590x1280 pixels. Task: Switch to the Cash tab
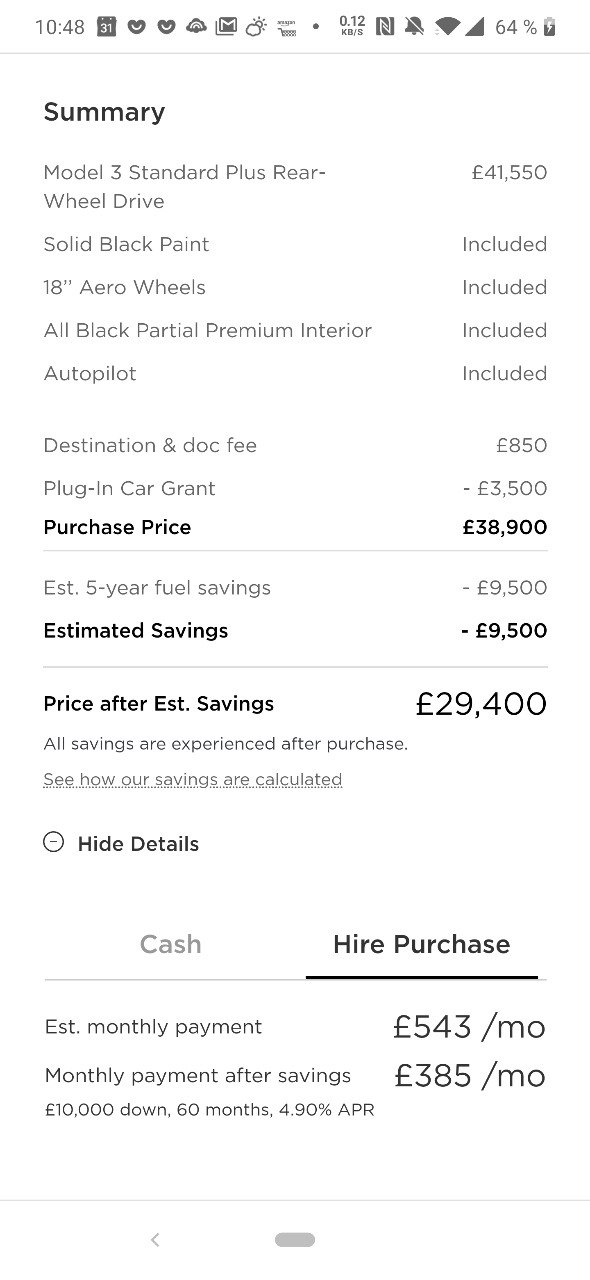coord(171,944)
